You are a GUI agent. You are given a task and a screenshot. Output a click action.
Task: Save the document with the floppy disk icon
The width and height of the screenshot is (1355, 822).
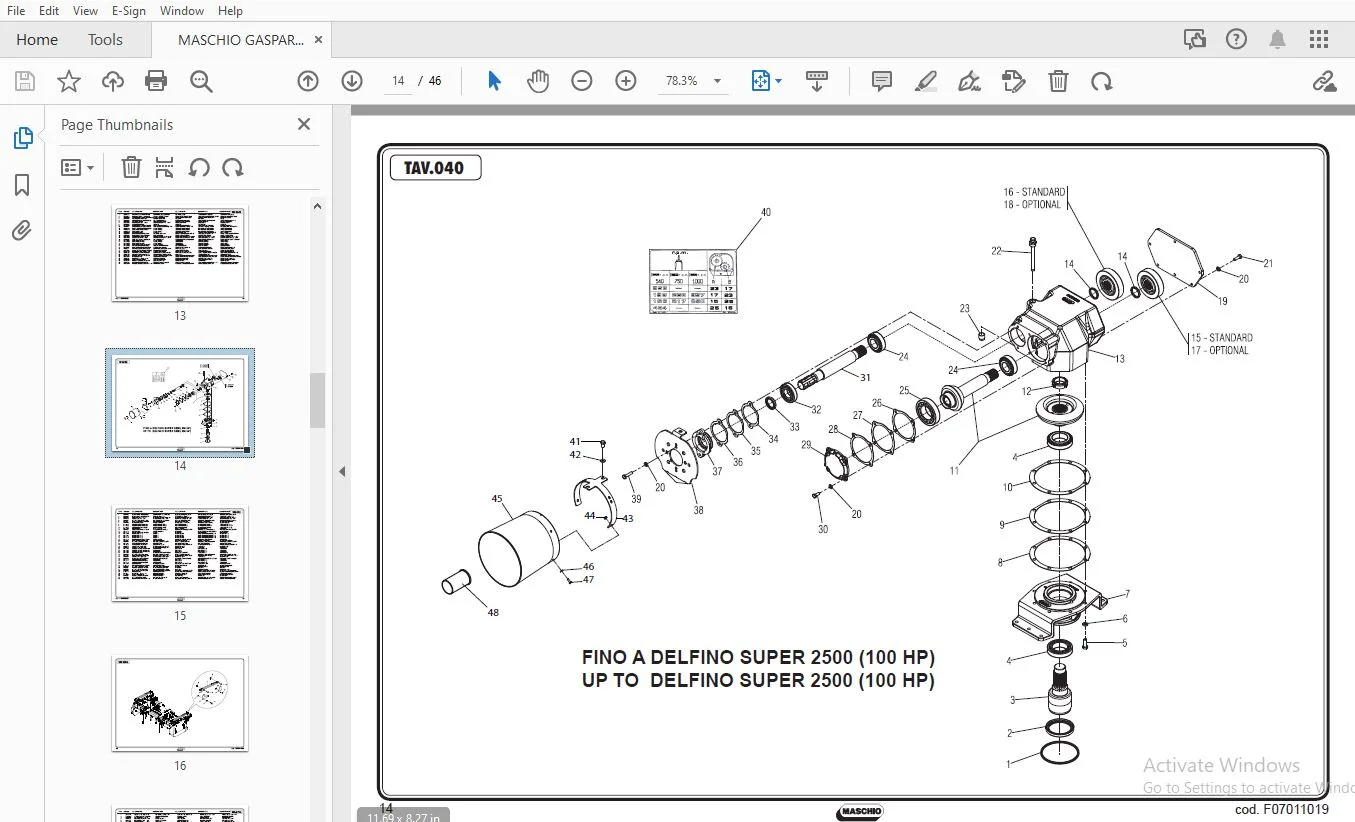(x=25, y=81)
